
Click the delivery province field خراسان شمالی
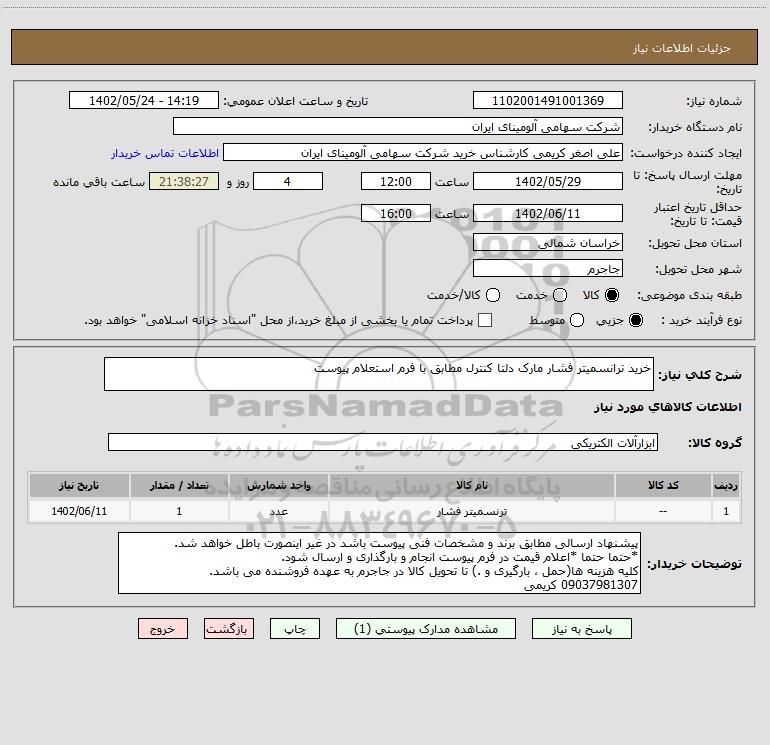548,242
